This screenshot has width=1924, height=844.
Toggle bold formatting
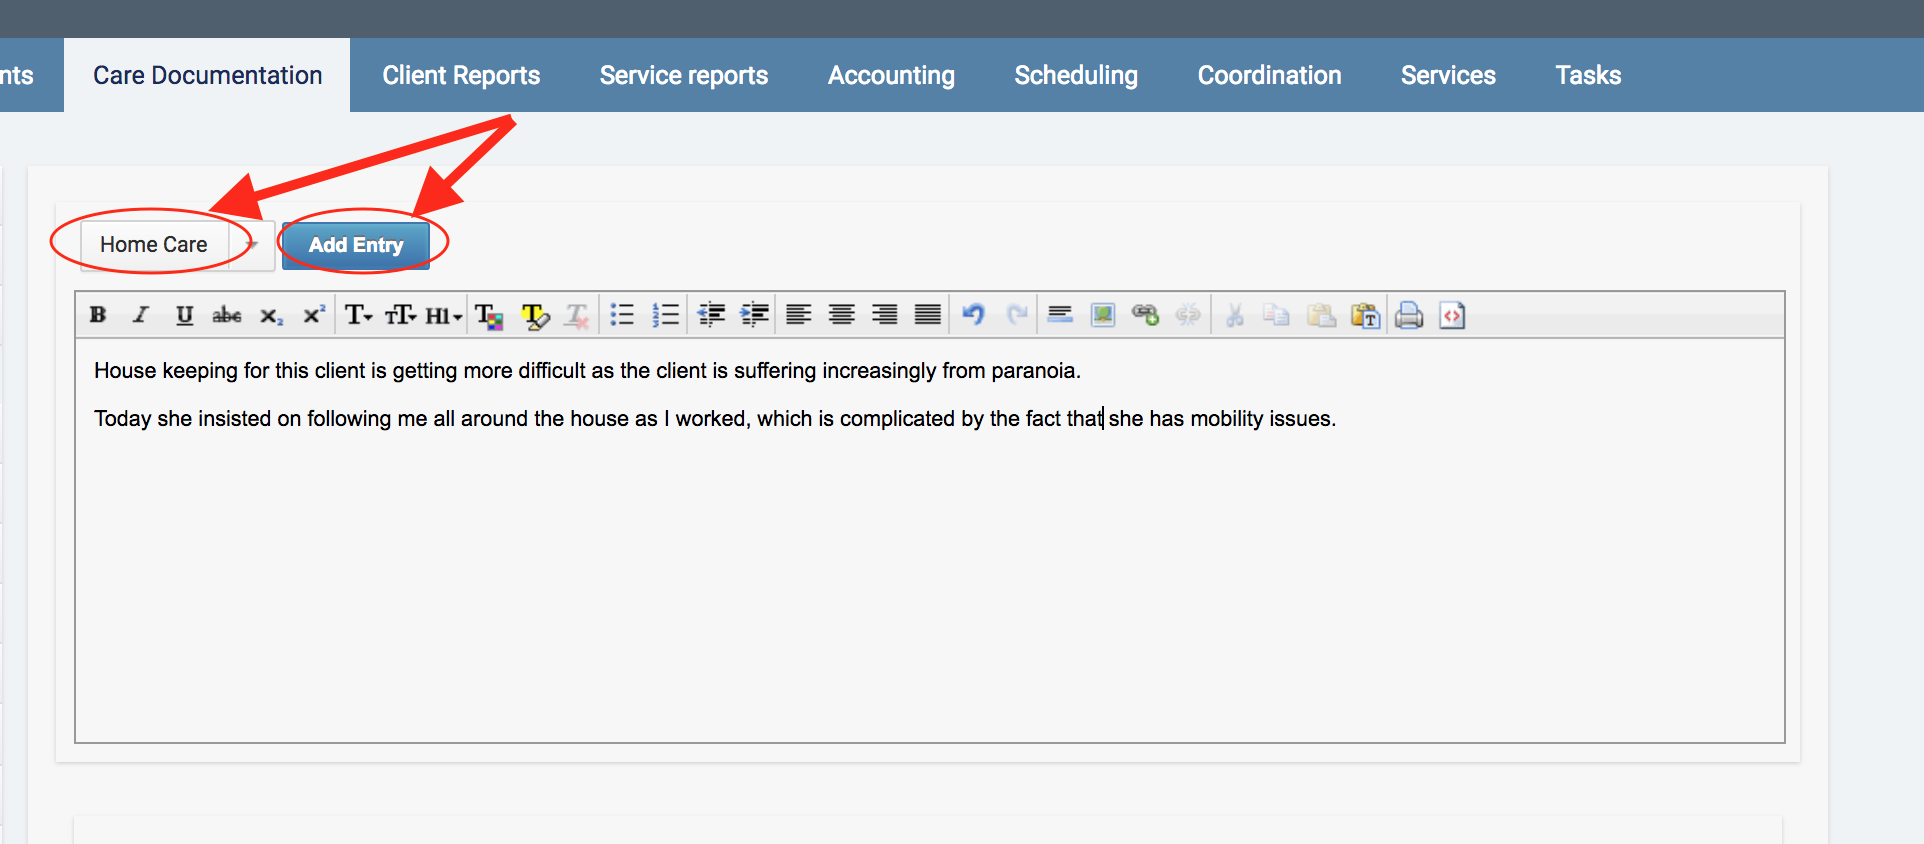point(98,315)
